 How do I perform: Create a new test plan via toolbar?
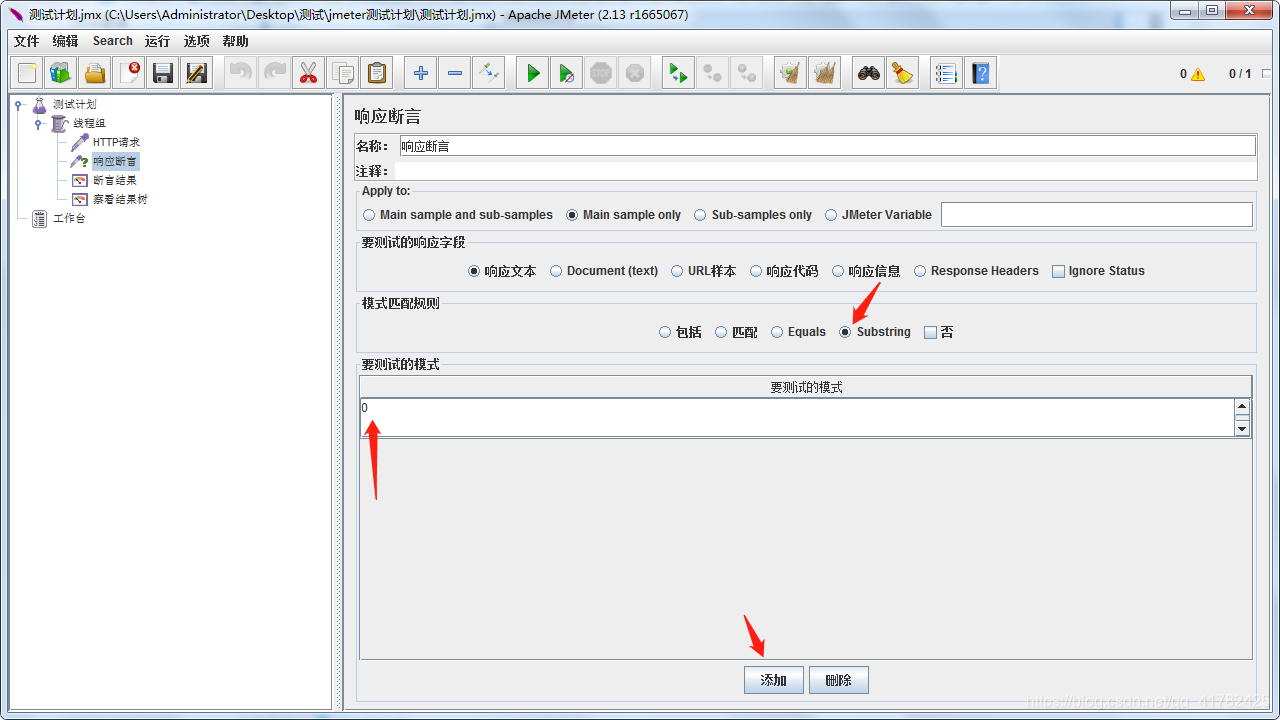point(27,73)
